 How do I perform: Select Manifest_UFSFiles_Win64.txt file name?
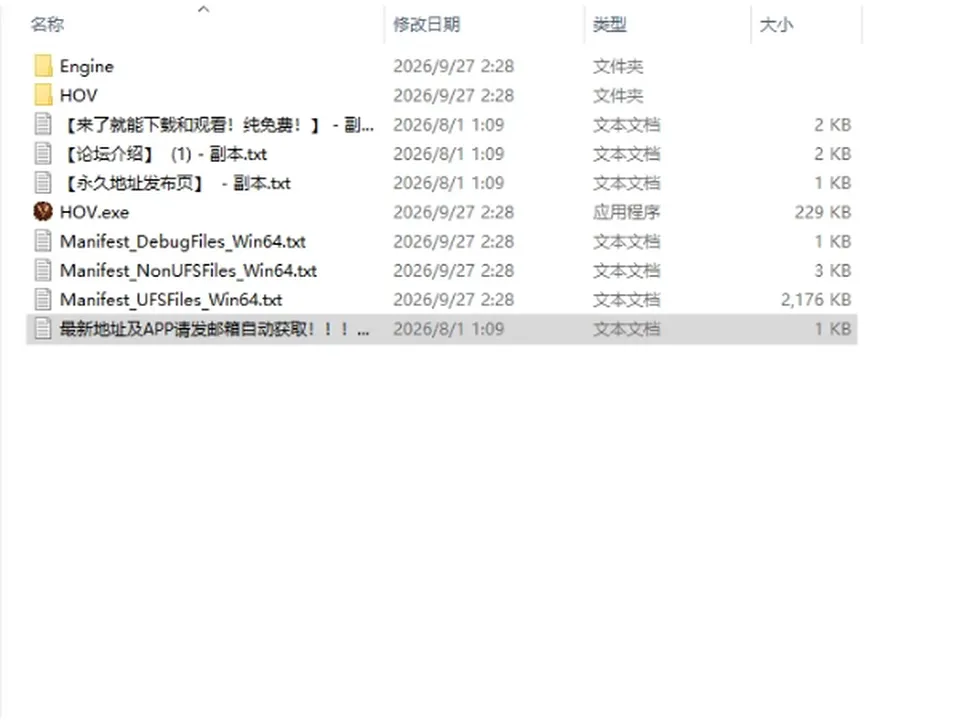click(171, 300)
